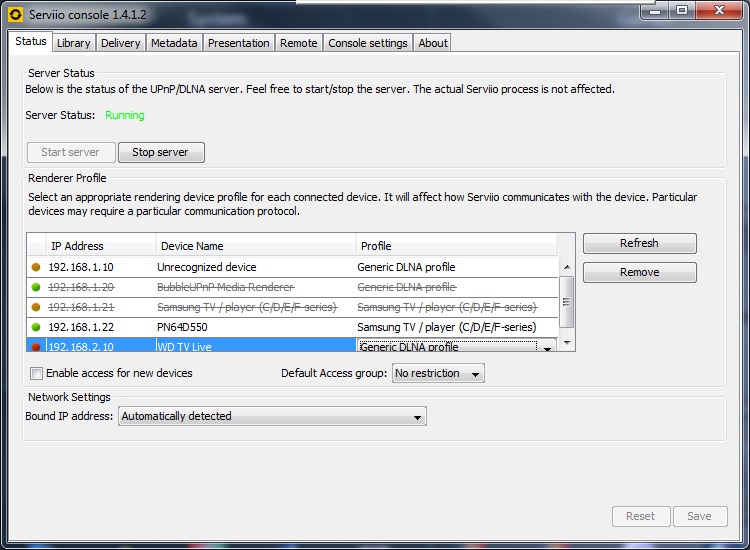Viewport: 750px width, 550px height.
Task: Click green status dot for 192.168.1.20
Action: pyautogui.click(x=37, y=287)
